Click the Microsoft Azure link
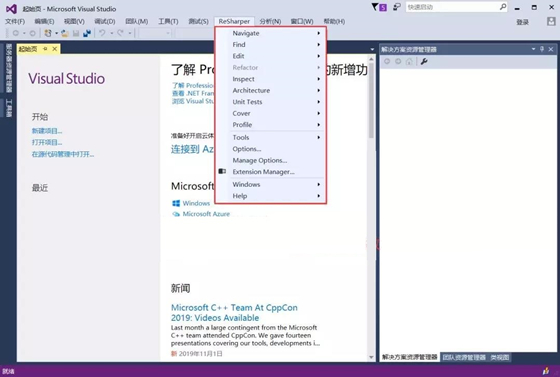Screen dimensions: 560x377 click(206, 214)
